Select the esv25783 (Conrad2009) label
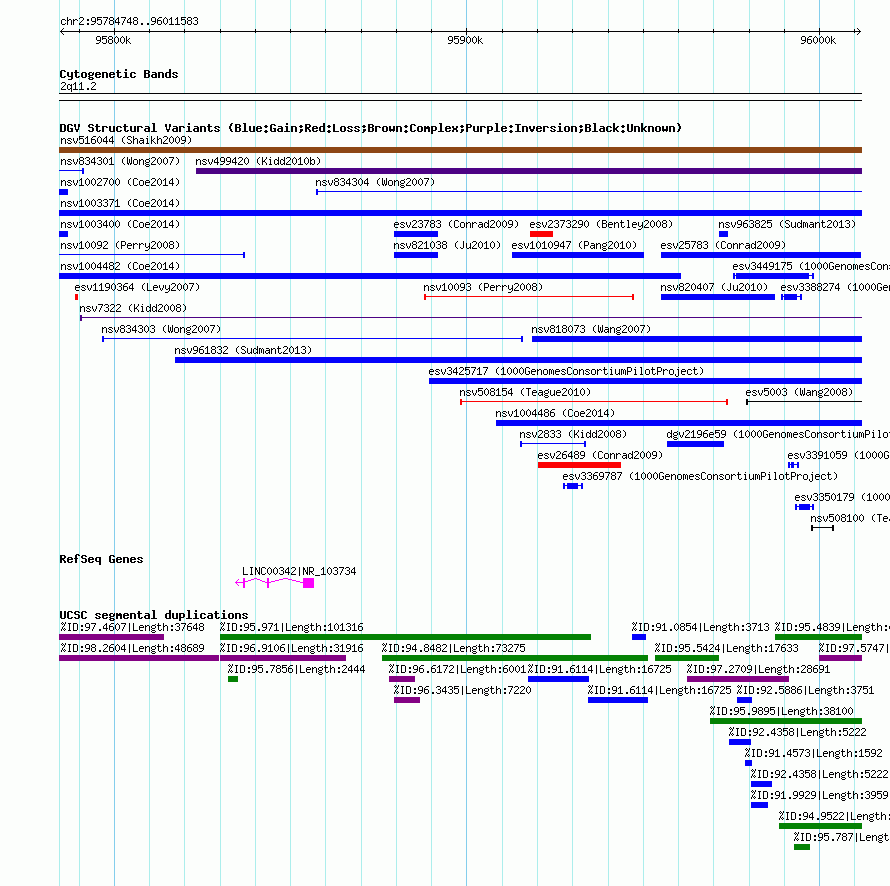890x886 pixels. pyautogui.click(x=723, y=245)
